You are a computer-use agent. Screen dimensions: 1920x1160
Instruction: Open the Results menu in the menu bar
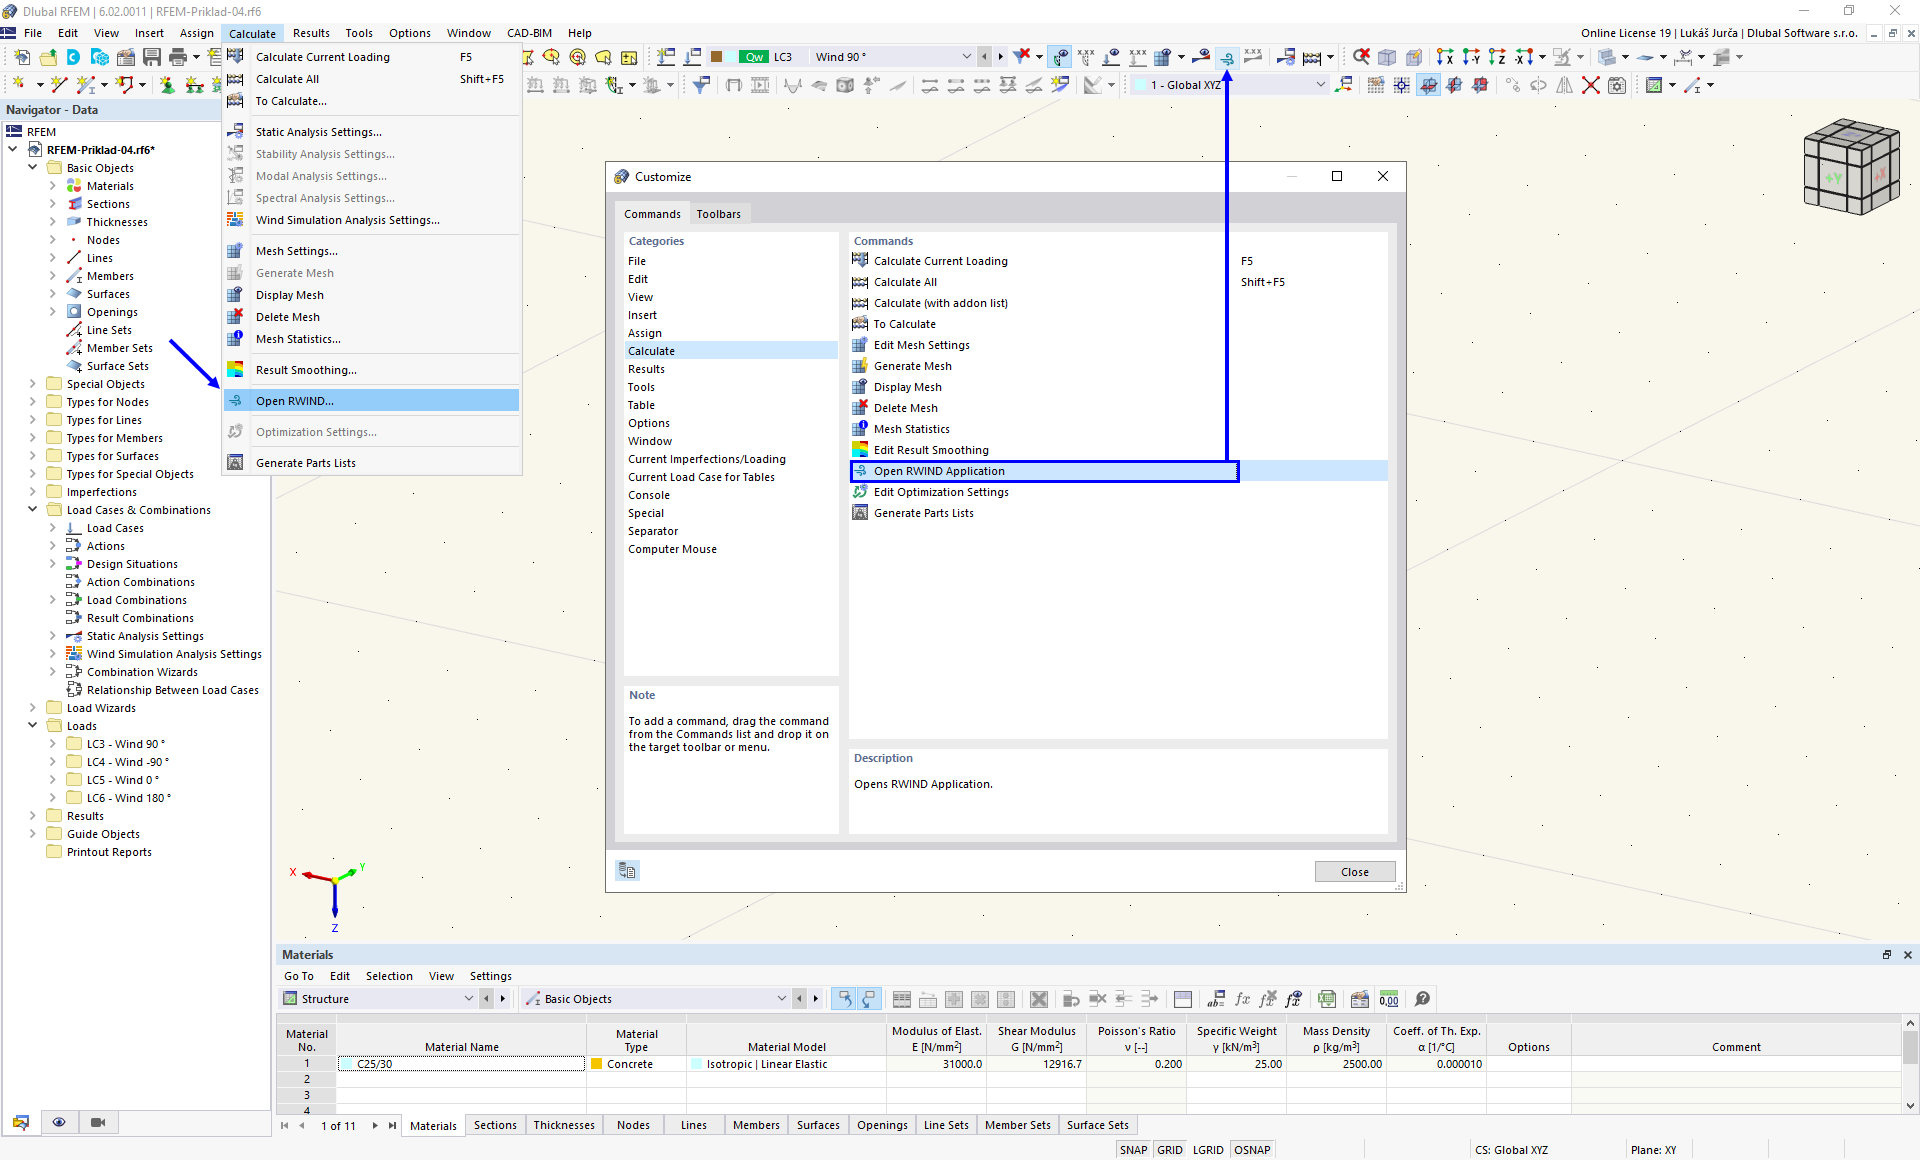pyautogui.click(x=311, y=32)
